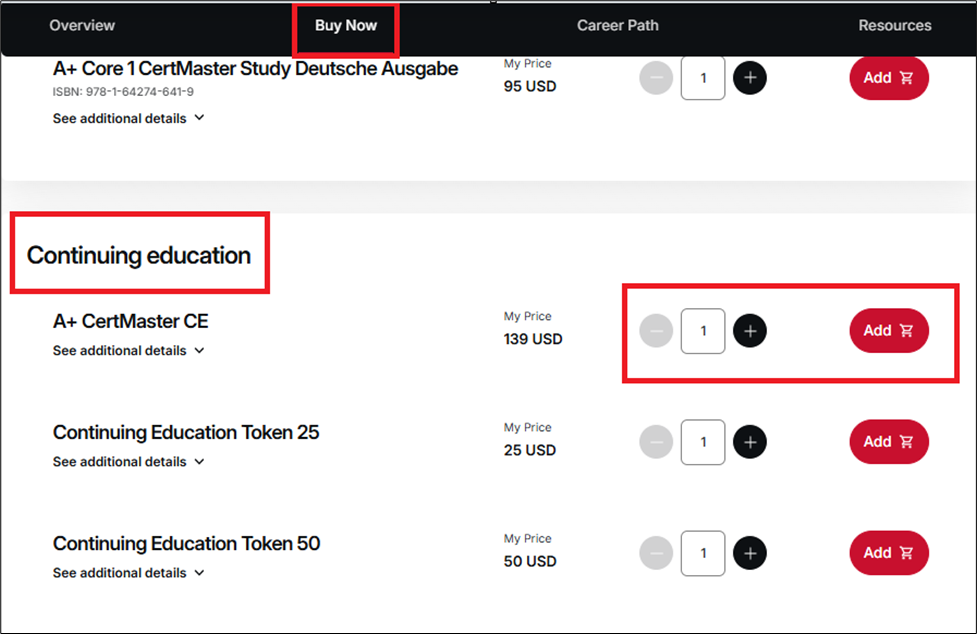Click minus icon for Continuing Education Token 25
This screenshot has height=634, width=977.
[656, 442]
